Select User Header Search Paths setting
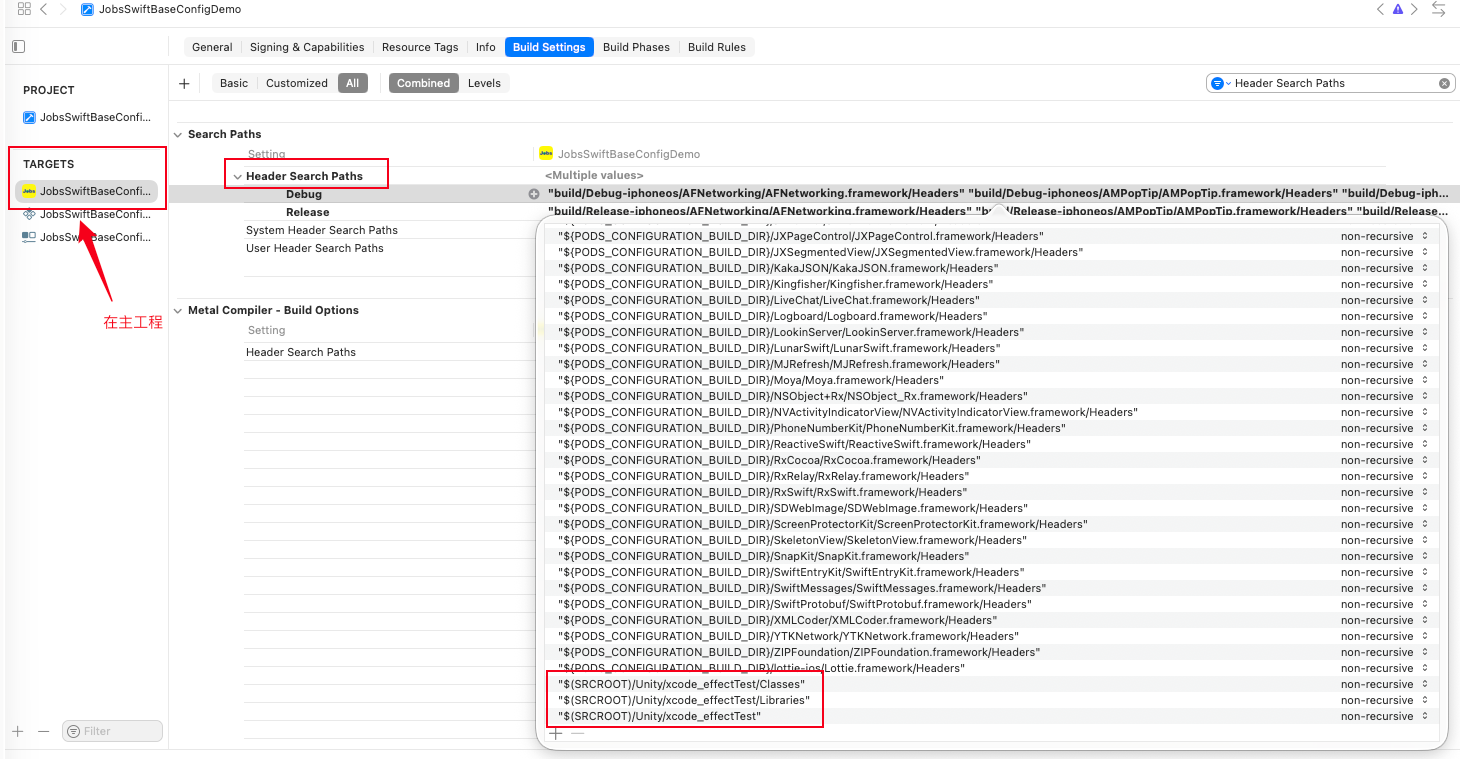1460x759 pixels. [315, 248]
